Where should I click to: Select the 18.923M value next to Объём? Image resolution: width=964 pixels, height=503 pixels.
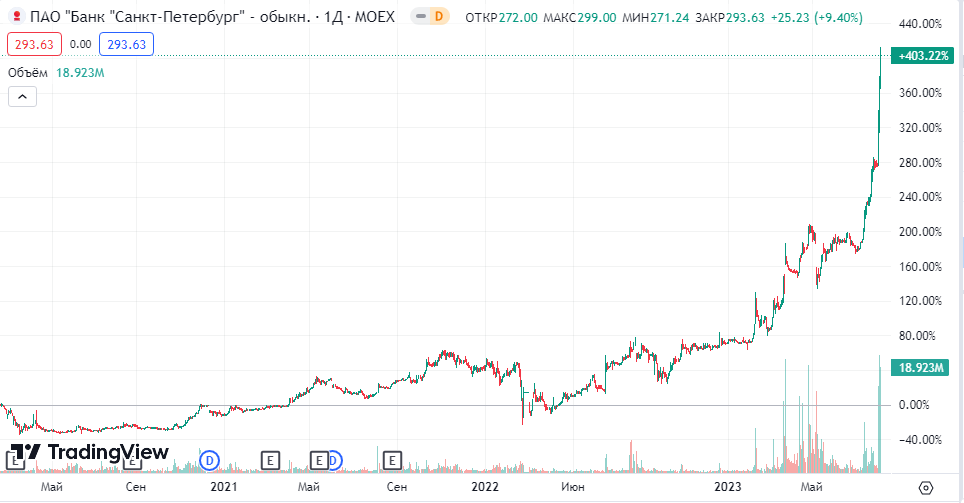pyautogui.click(x=81, y=73)
